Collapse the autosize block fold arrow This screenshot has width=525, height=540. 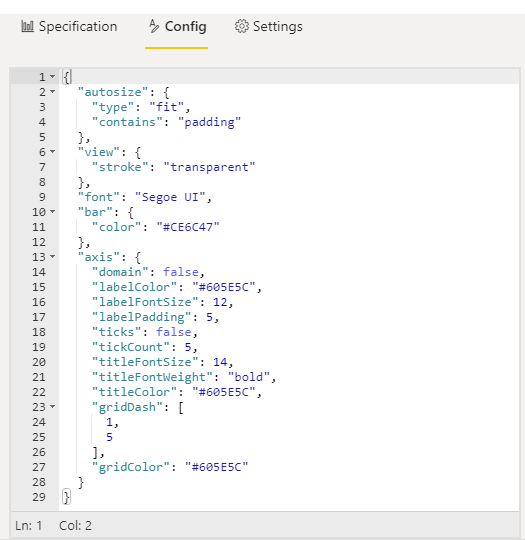(52, 92)
